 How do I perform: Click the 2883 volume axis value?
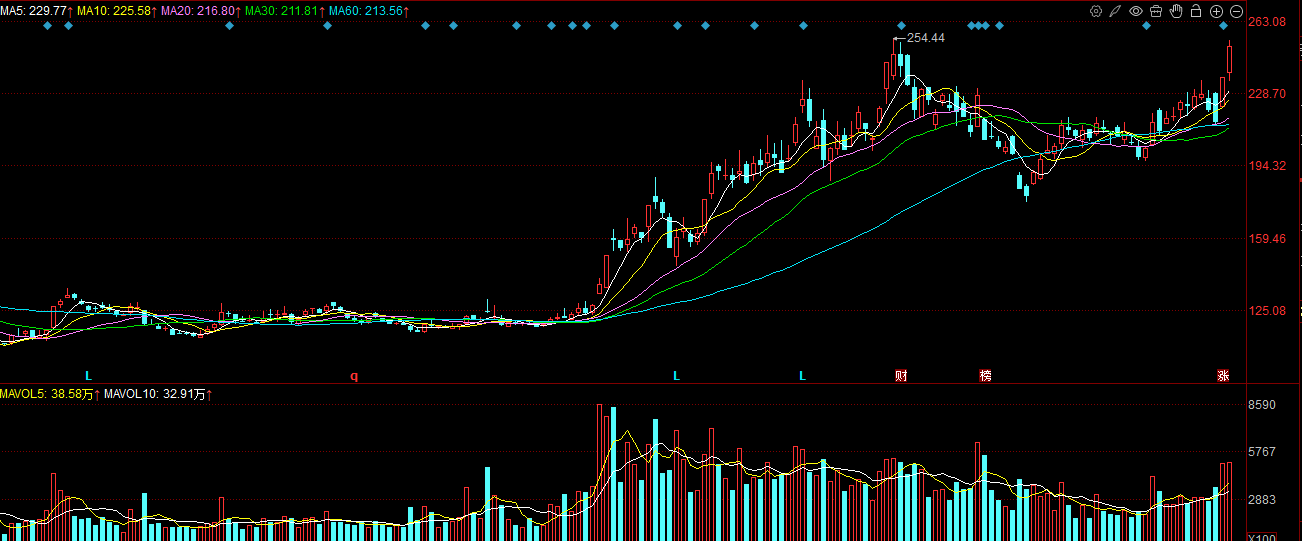[x=1262, y=498]
